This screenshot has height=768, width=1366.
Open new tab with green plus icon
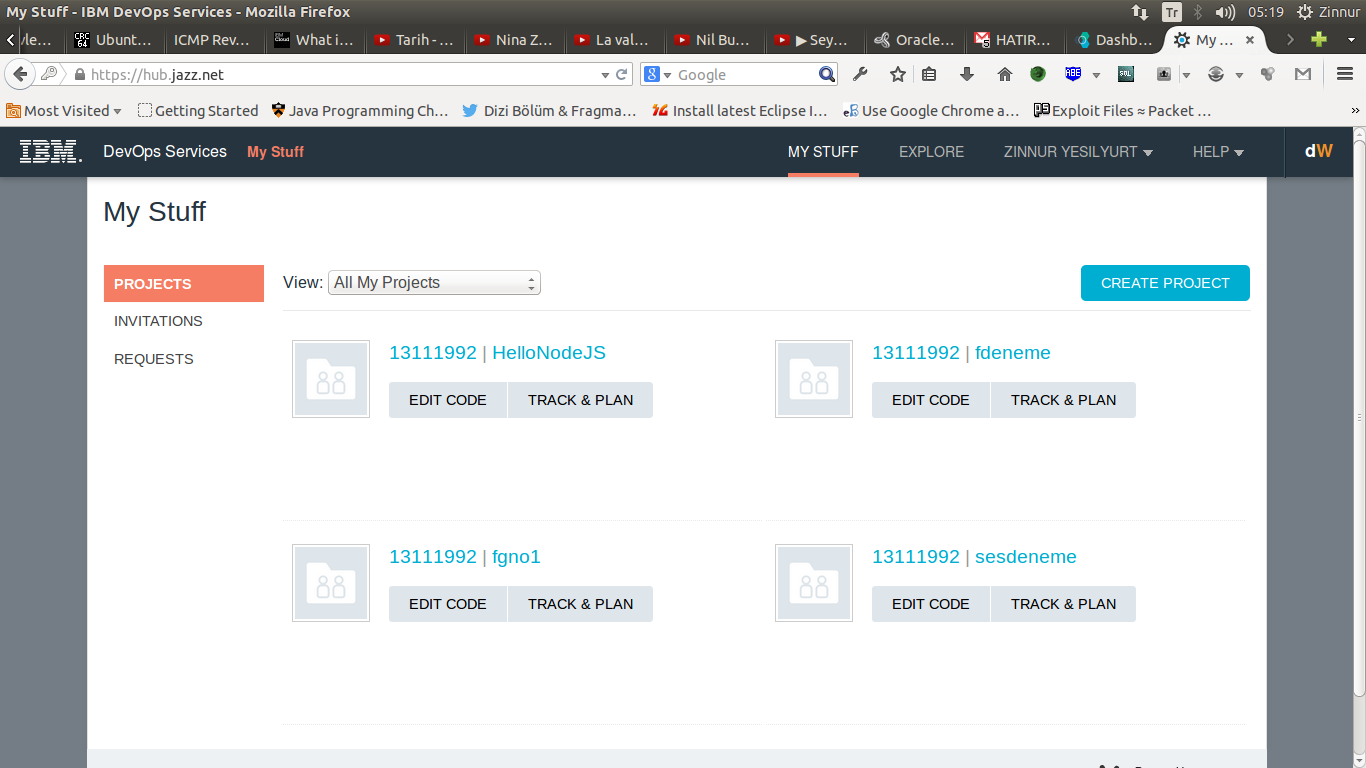1319,40
